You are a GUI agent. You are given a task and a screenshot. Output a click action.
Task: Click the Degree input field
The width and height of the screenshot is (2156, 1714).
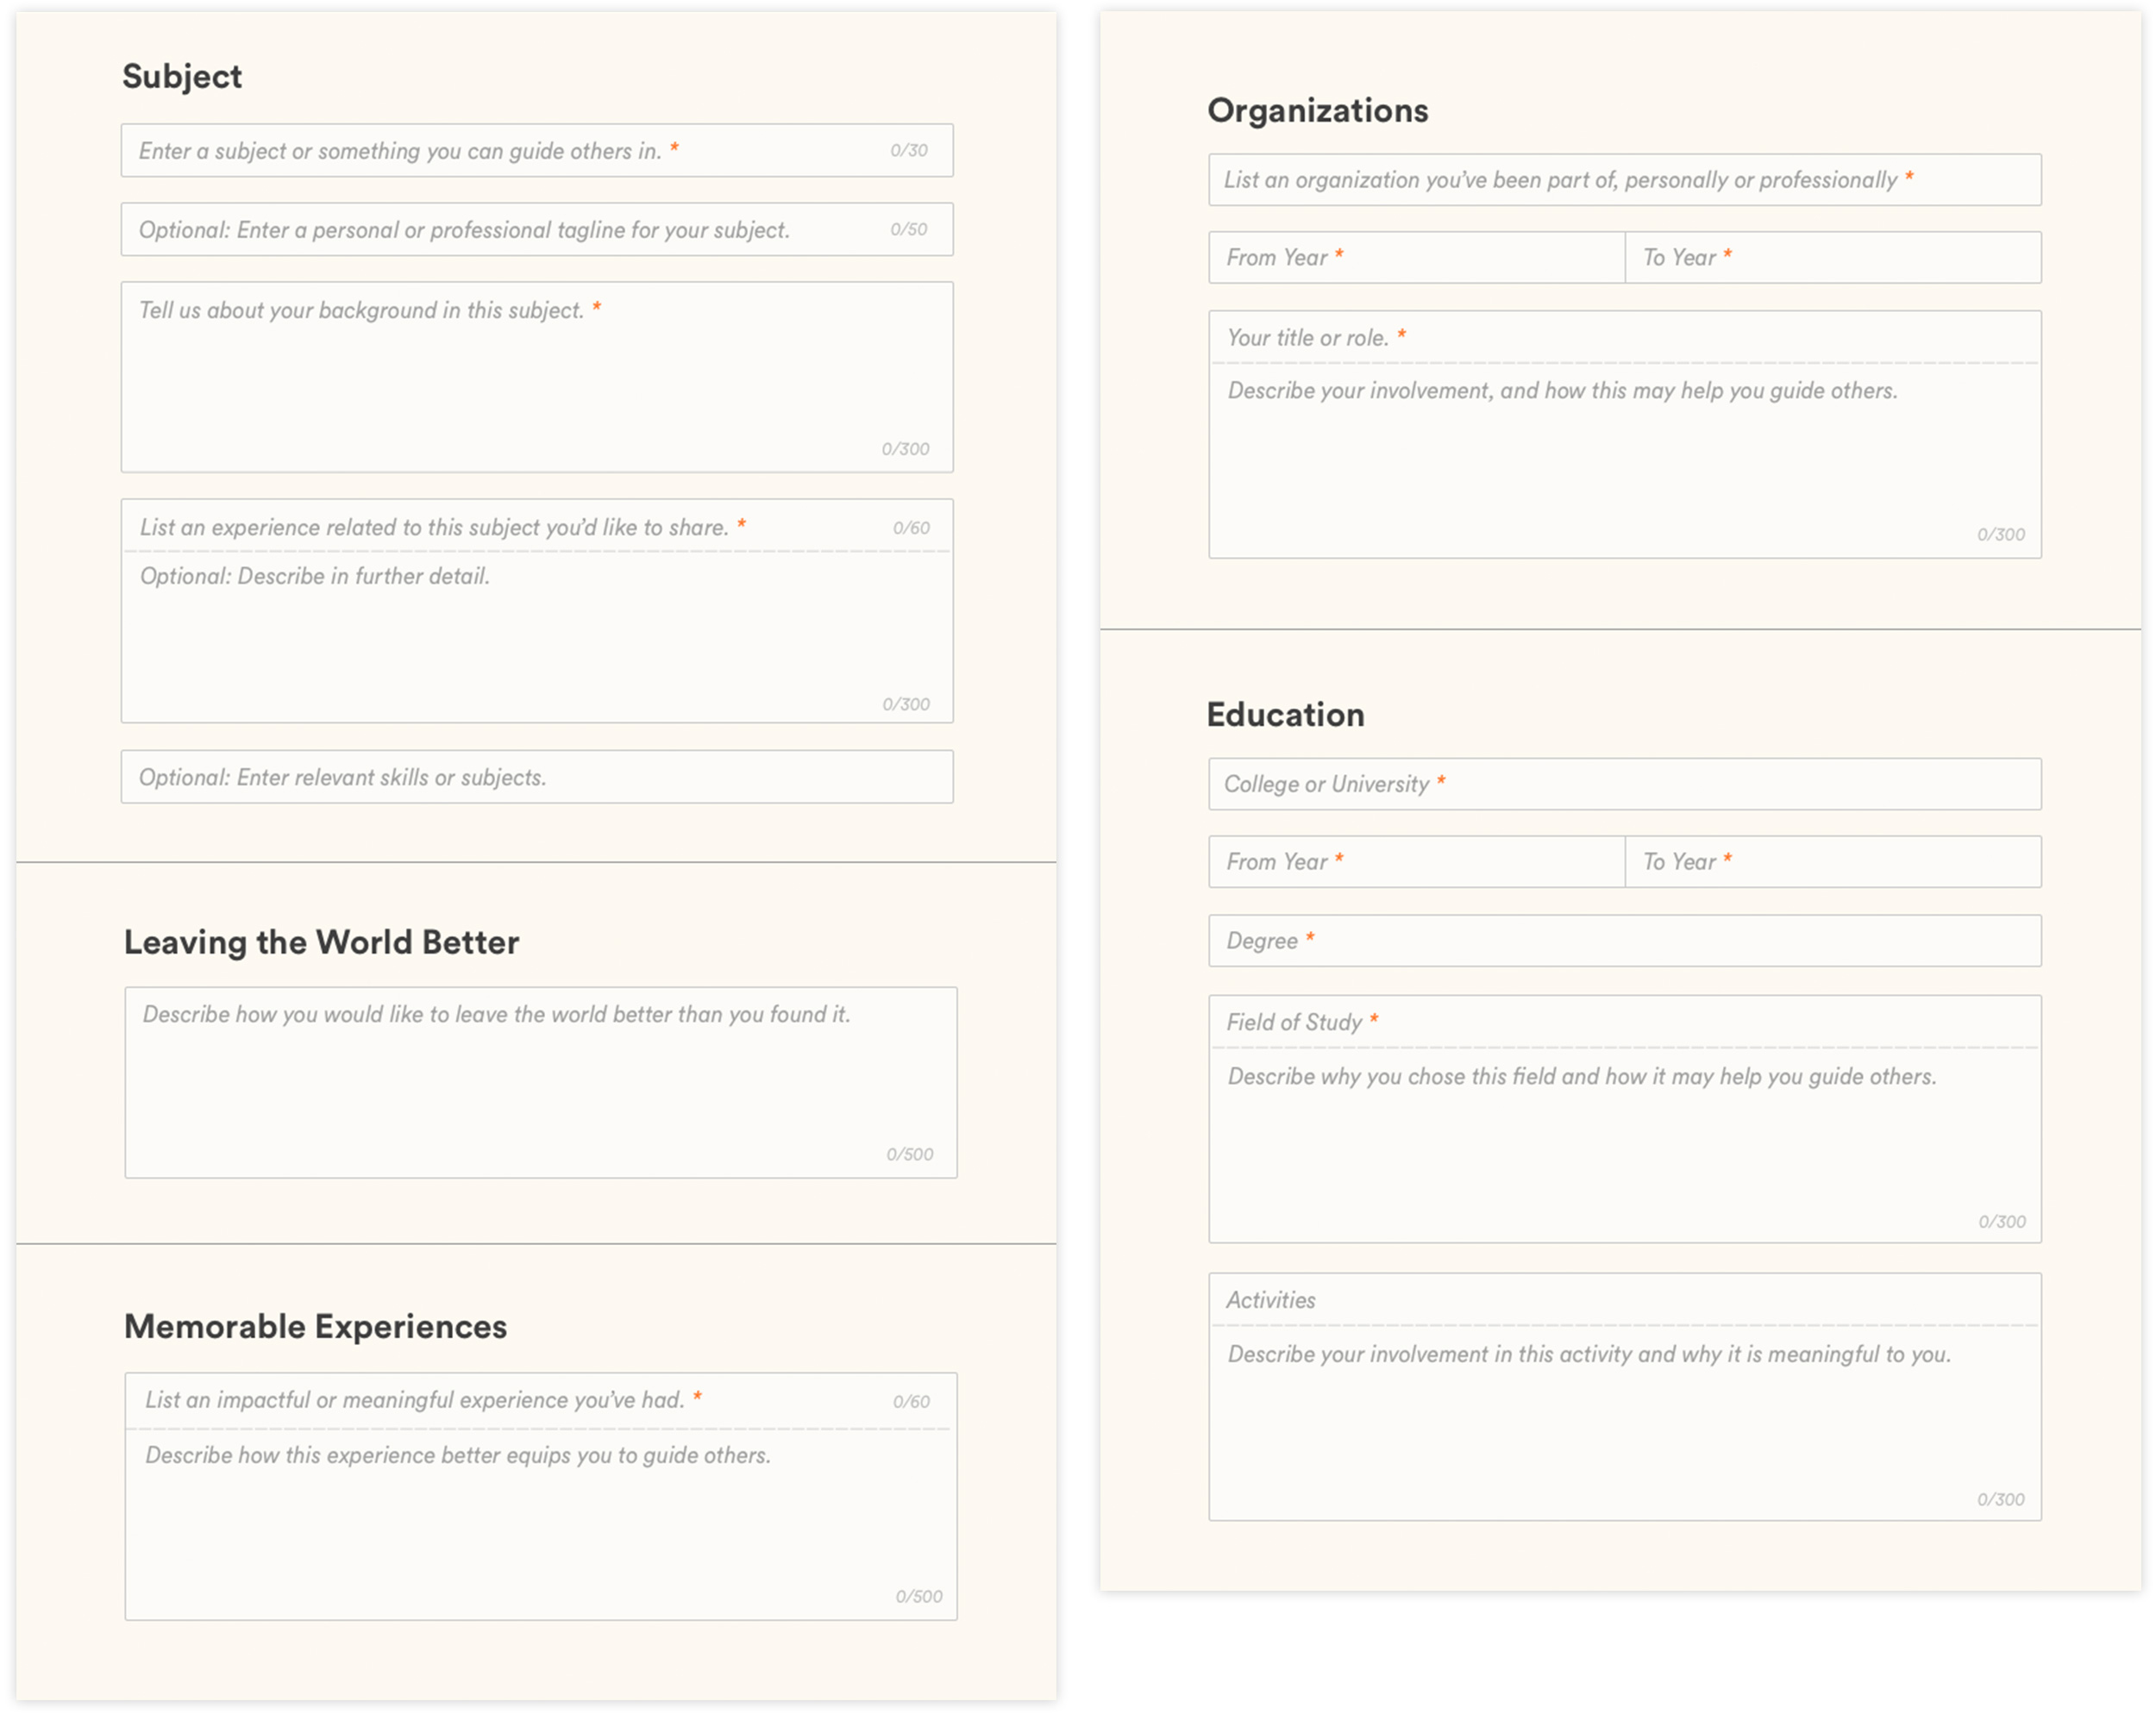click(1624, 941)
